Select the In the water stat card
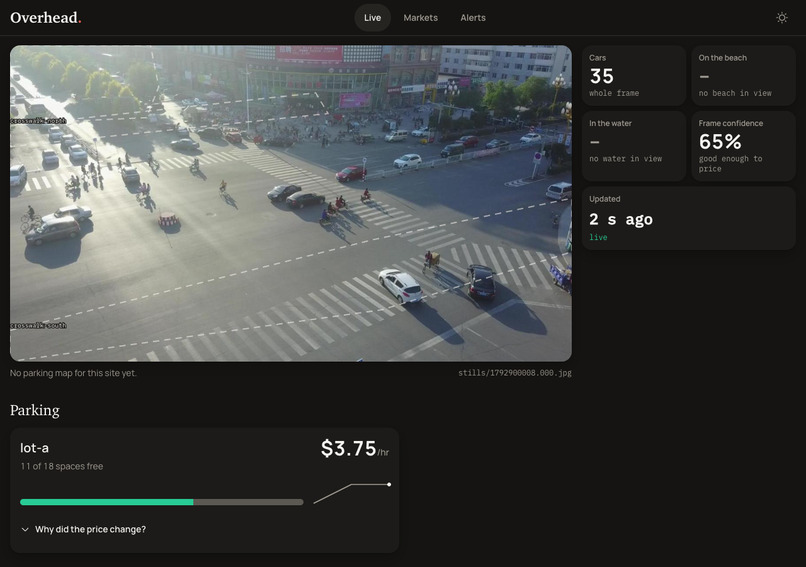This screenshot has height=567, width=806. (x=634, y=146)
